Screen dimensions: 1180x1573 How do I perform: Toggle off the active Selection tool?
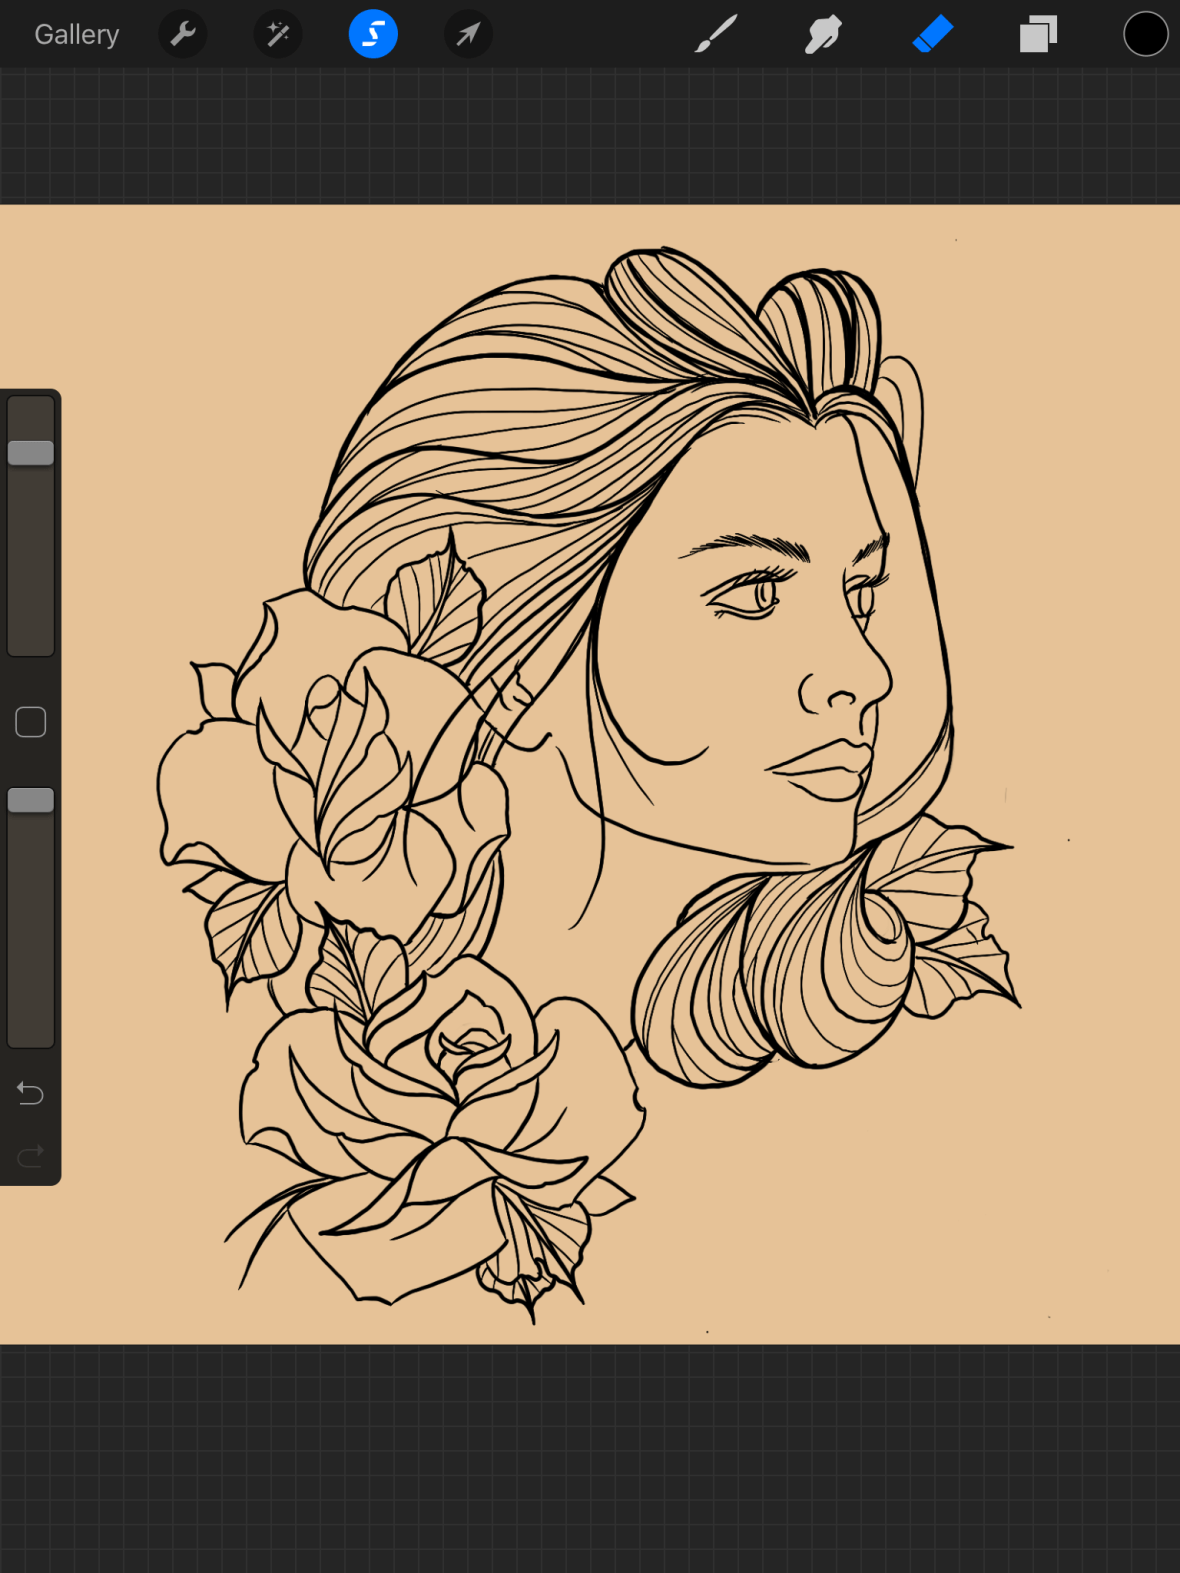click(x=373, y=35)
